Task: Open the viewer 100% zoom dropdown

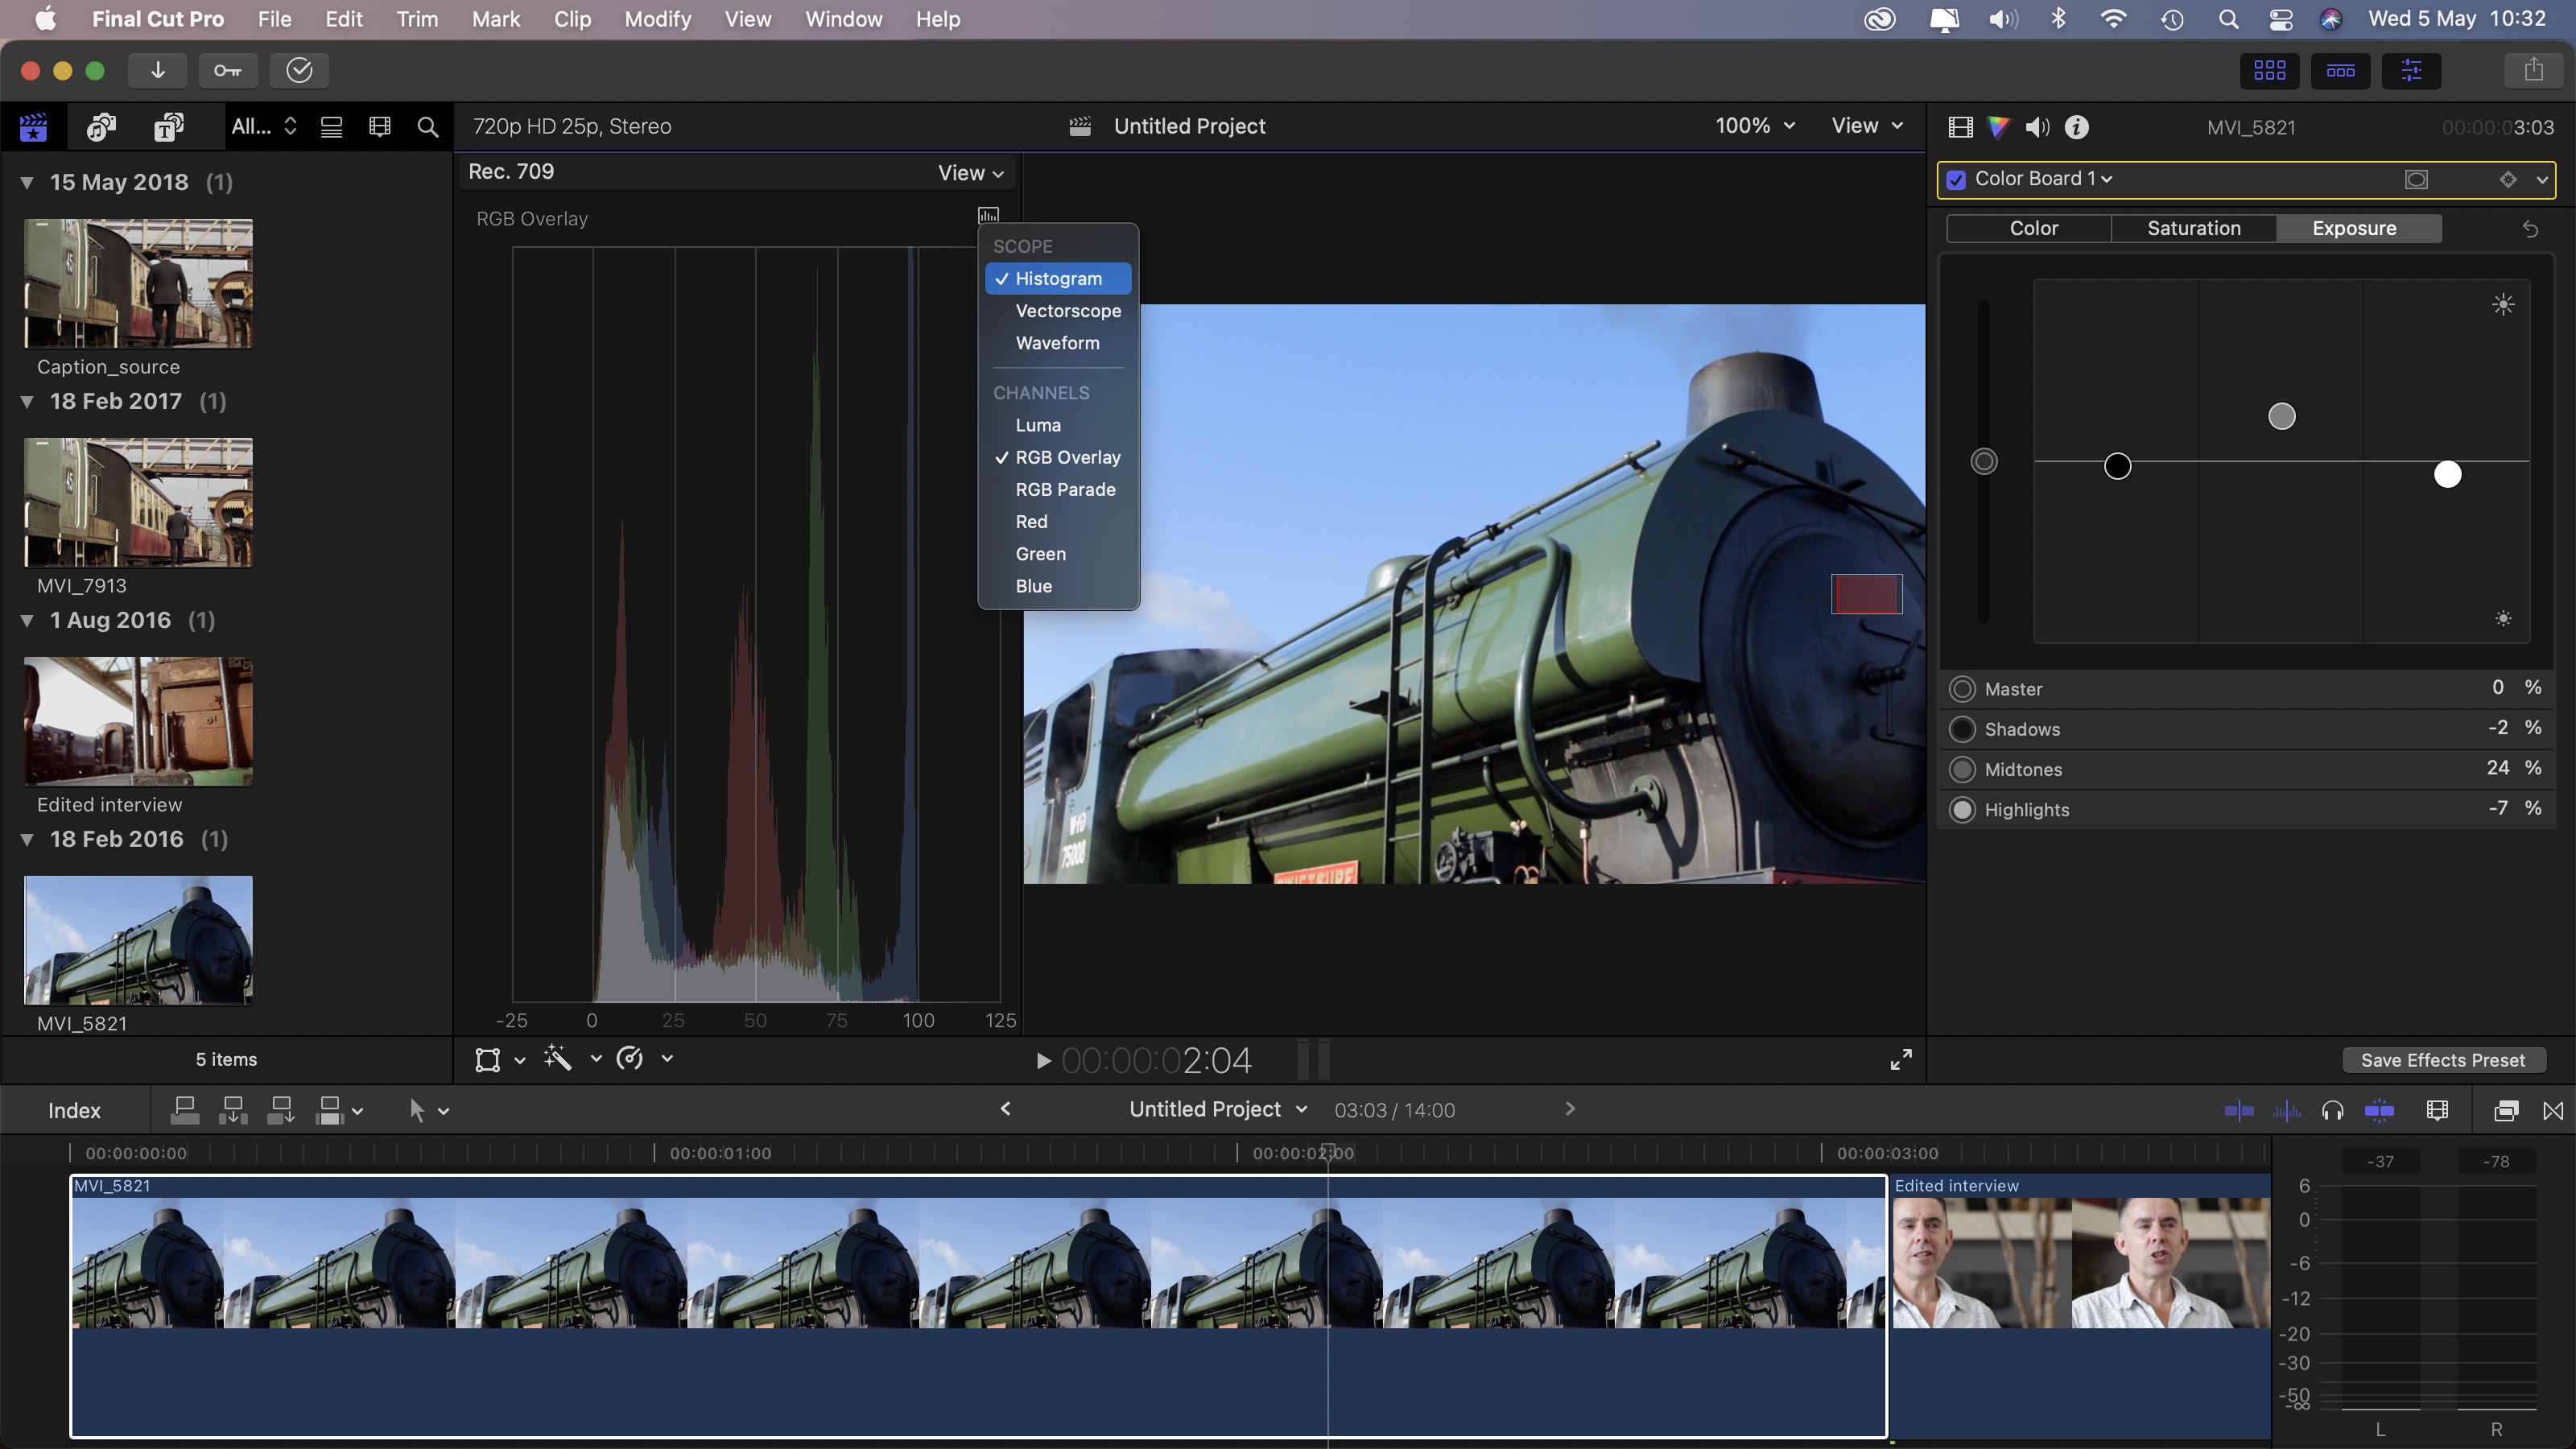Action: pos(1755,126)
